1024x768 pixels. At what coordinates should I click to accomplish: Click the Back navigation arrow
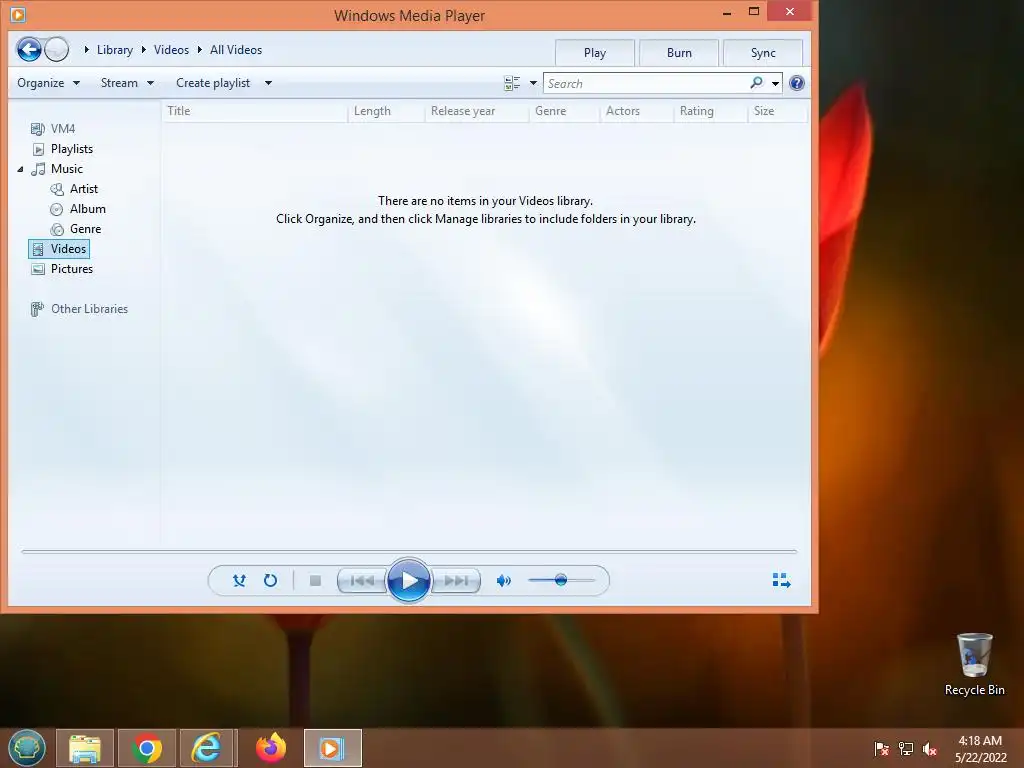(x=29, y=50)
